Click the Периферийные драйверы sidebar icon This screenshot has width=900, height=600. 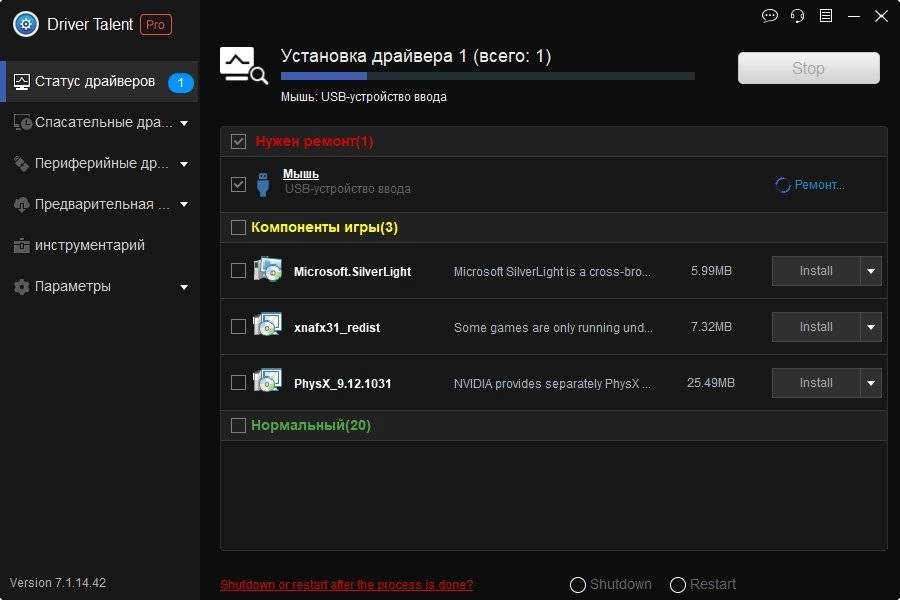point(21,164)
